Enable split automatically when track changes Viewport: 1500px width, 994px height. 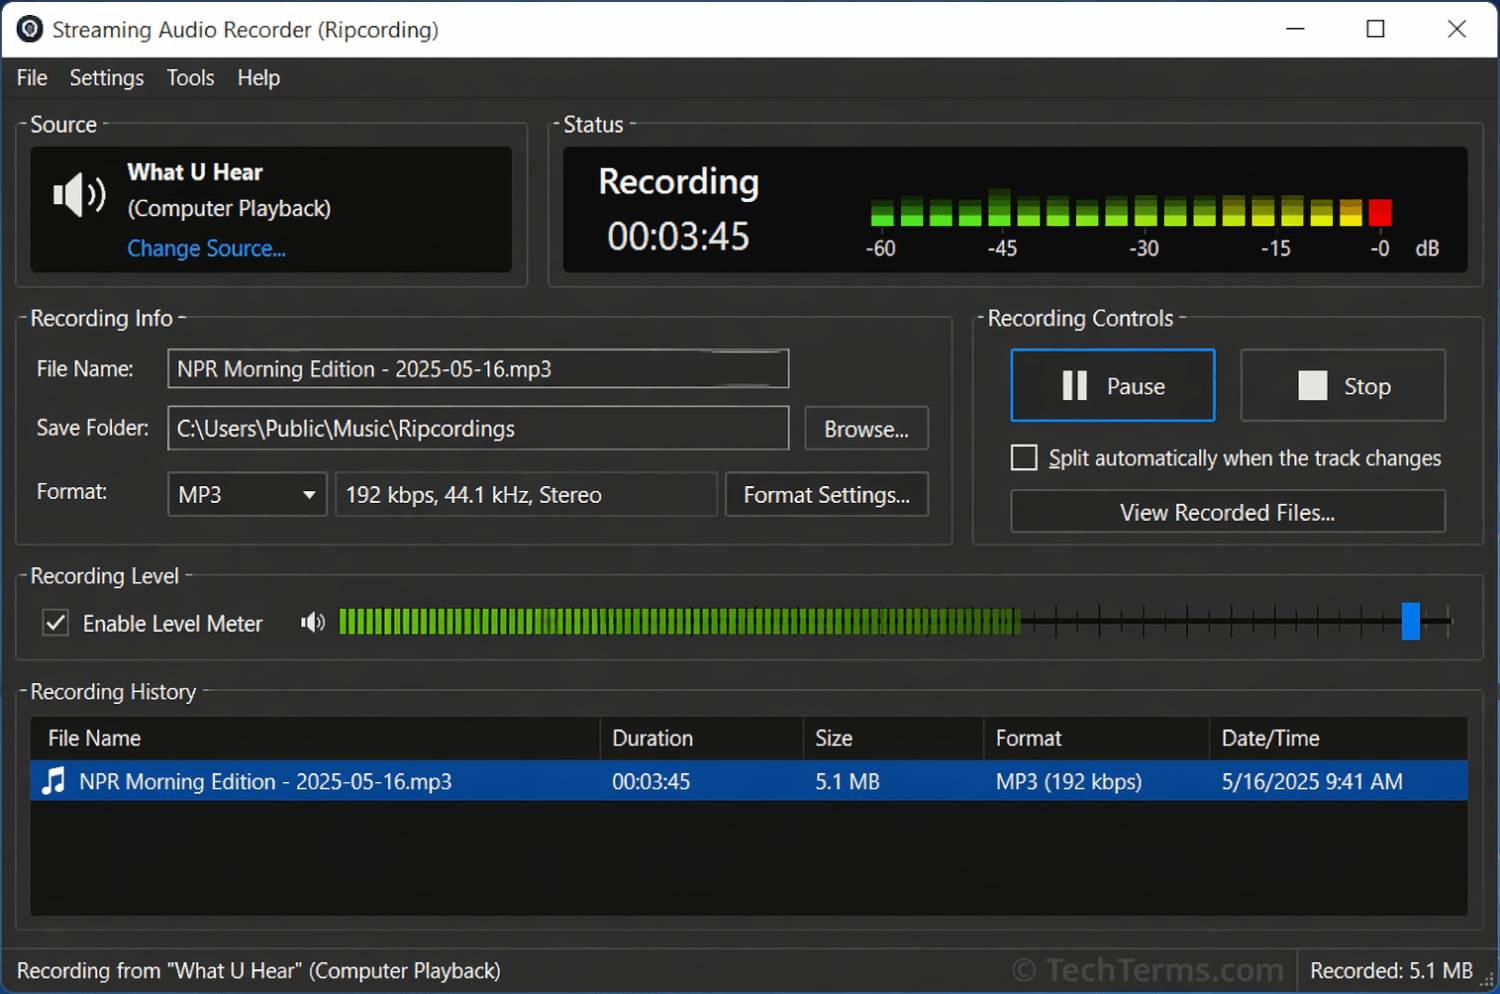pyautogui.click(x=1024, y=458)
